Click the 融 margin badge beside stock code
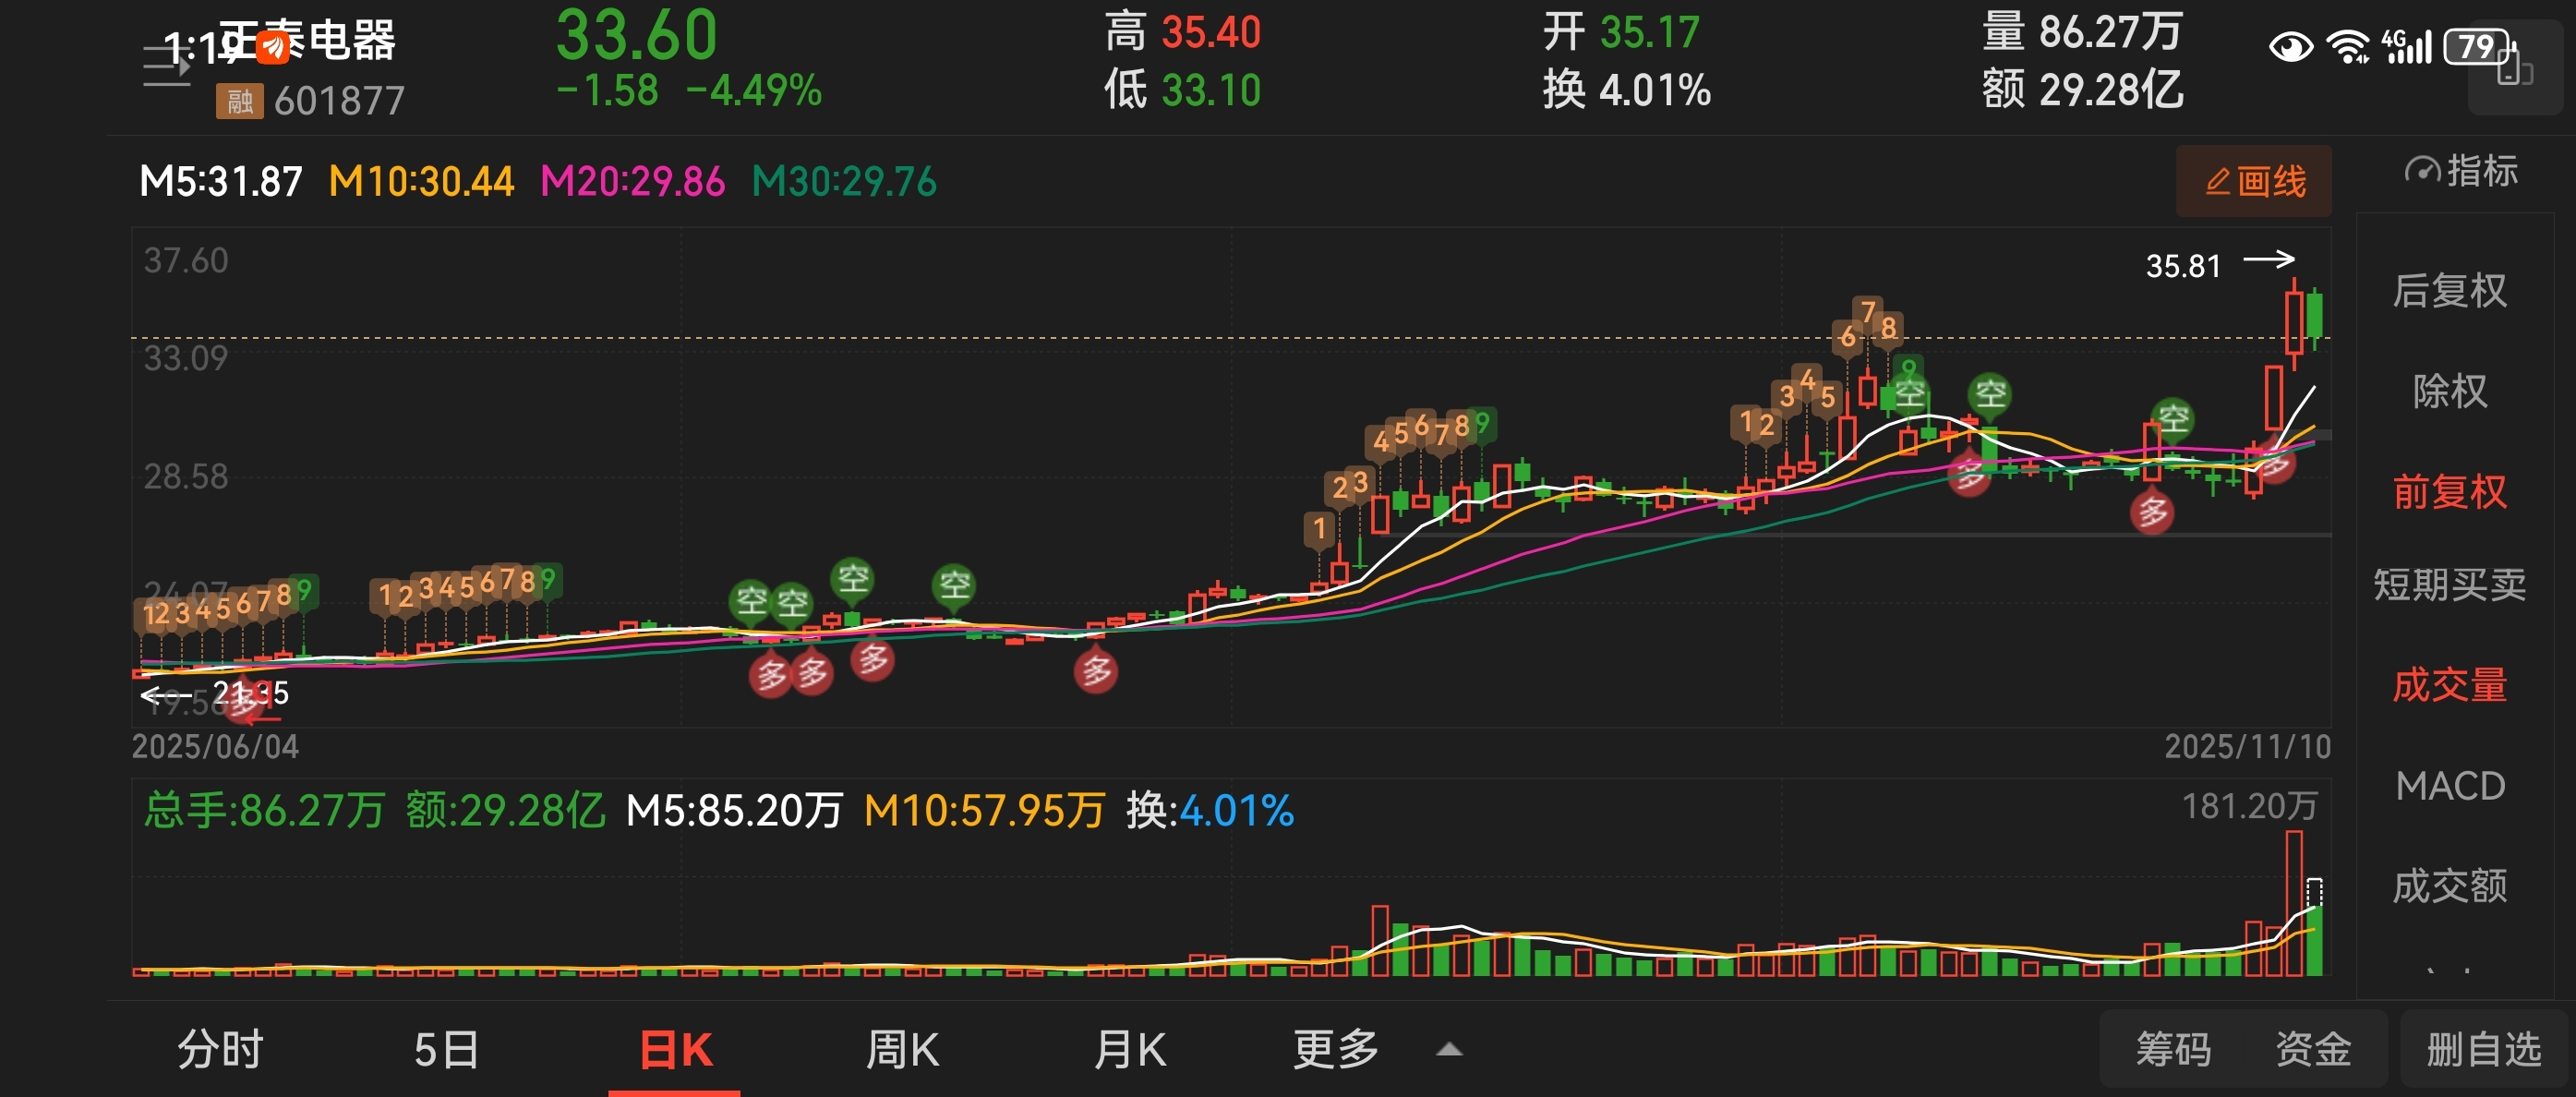Screen dimensions: 2576x1097 (239, 101)
